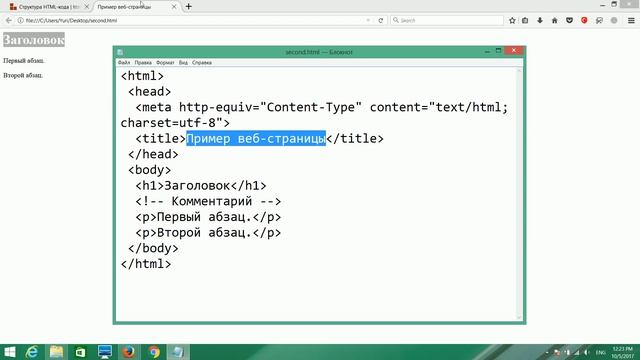Click the closing '</html>' line
Viewport: 640px width, 360px height.
tap(146, 264)
